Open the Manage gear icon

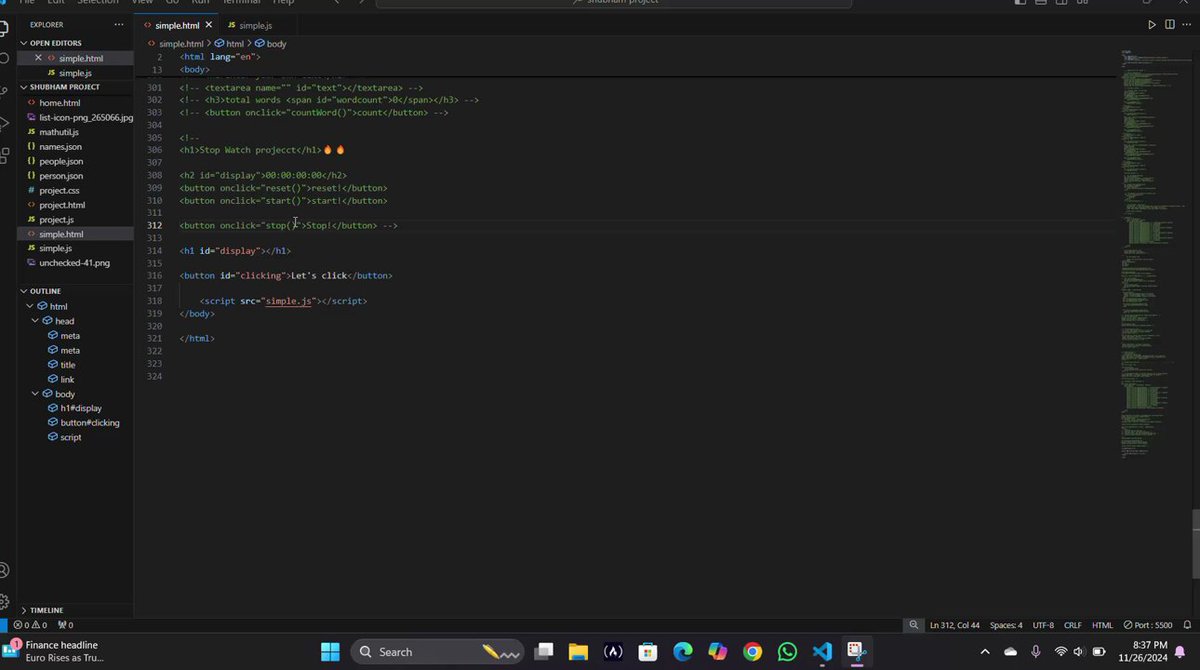point(4,602)
